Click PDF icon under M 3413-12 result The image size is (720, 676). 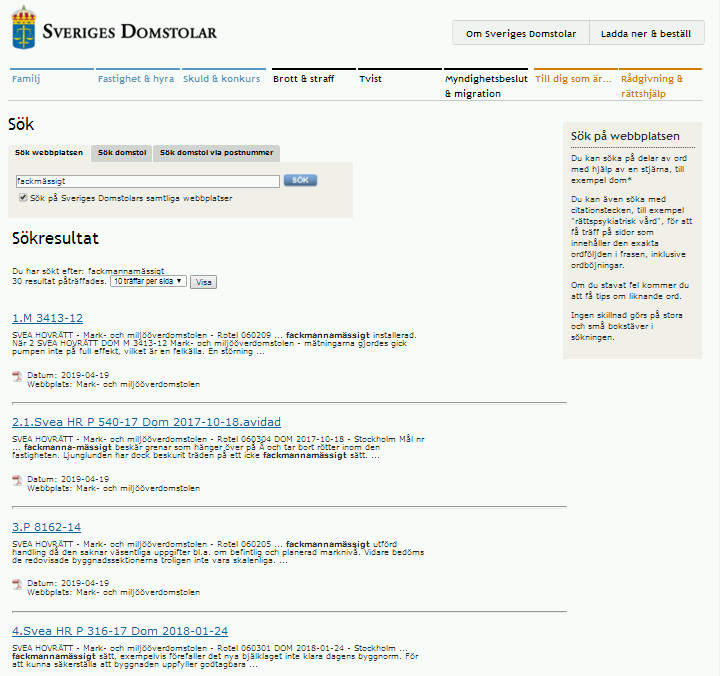pyautogui.click(x=16, y=376)
